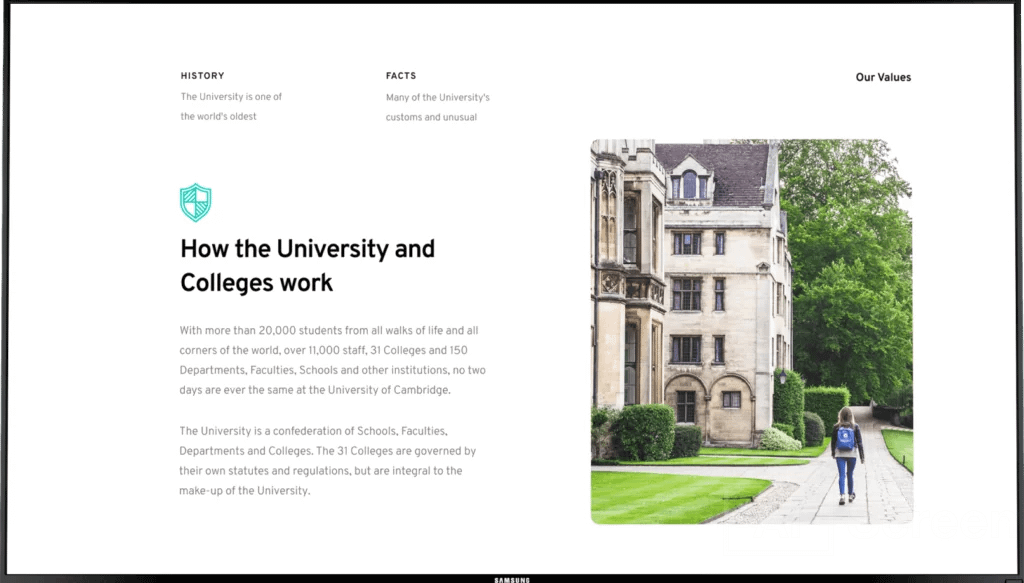Click the paragraph starting 'The University is a confederation'

(328, 461)
